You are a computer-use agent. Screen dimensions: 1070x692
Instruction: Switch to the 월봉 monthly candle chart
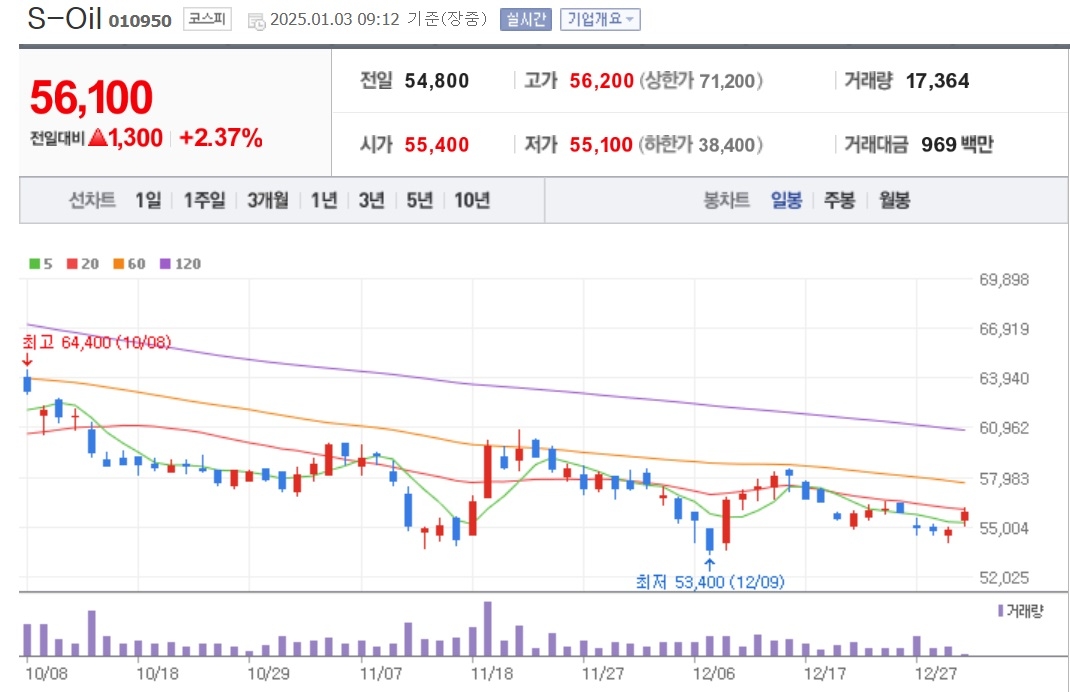[895, 200]
